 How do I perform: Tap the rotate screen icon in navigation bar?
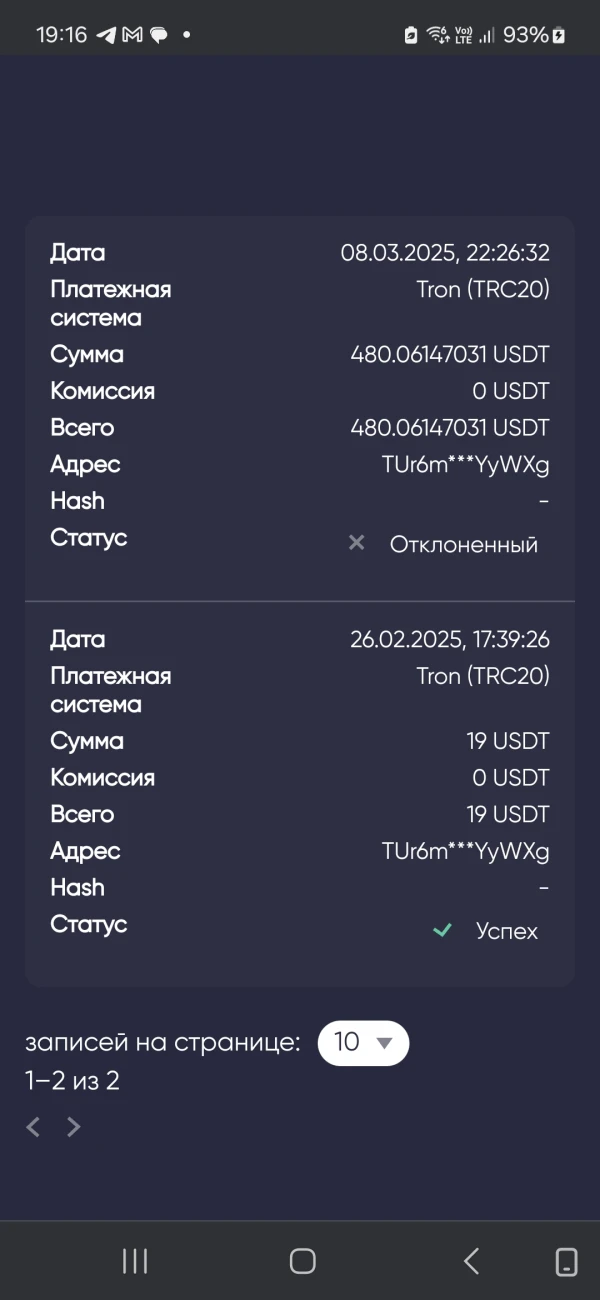tap(566, 1261)
